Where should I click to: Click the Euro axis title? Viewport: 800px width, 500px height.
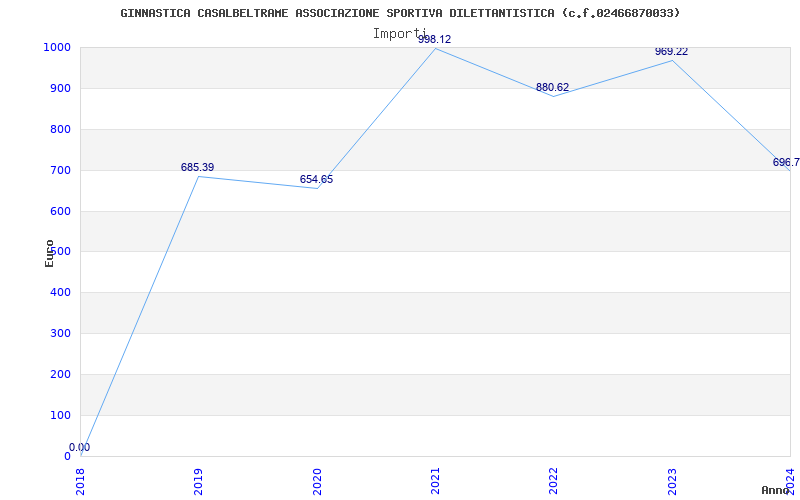click(x=49, y=253)
